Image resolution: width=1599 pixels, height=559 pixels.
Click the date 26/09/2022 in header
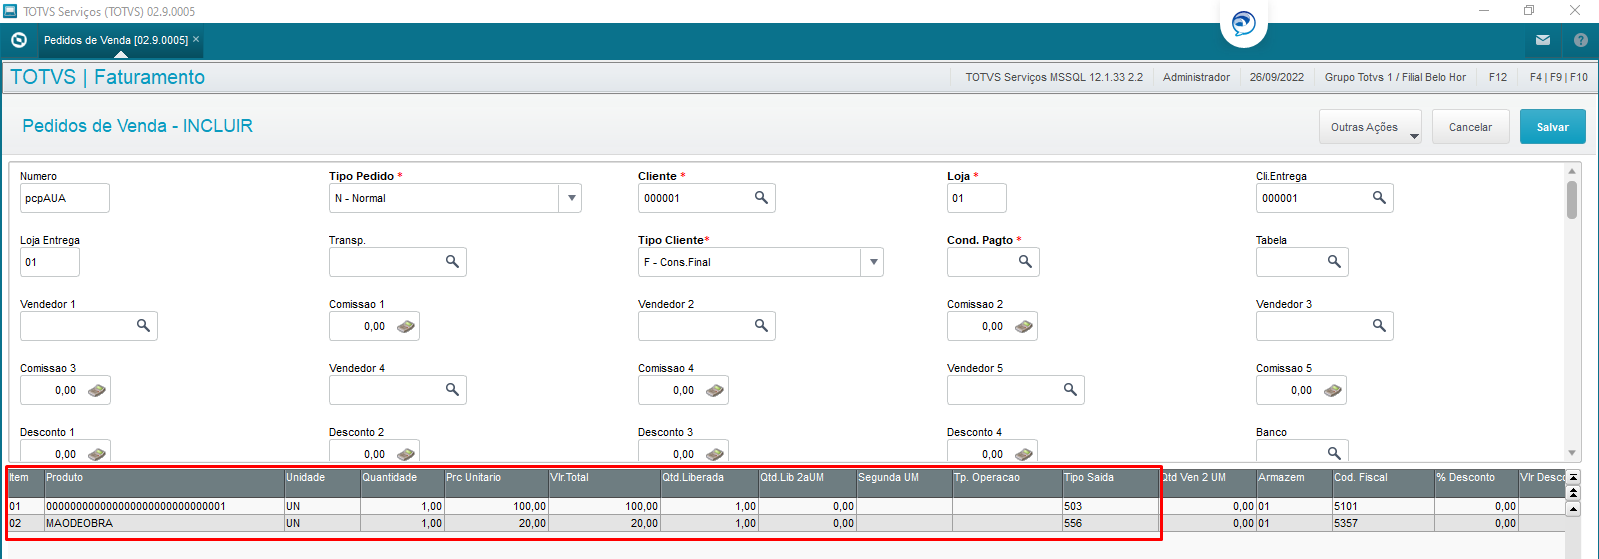[1276, 77]
